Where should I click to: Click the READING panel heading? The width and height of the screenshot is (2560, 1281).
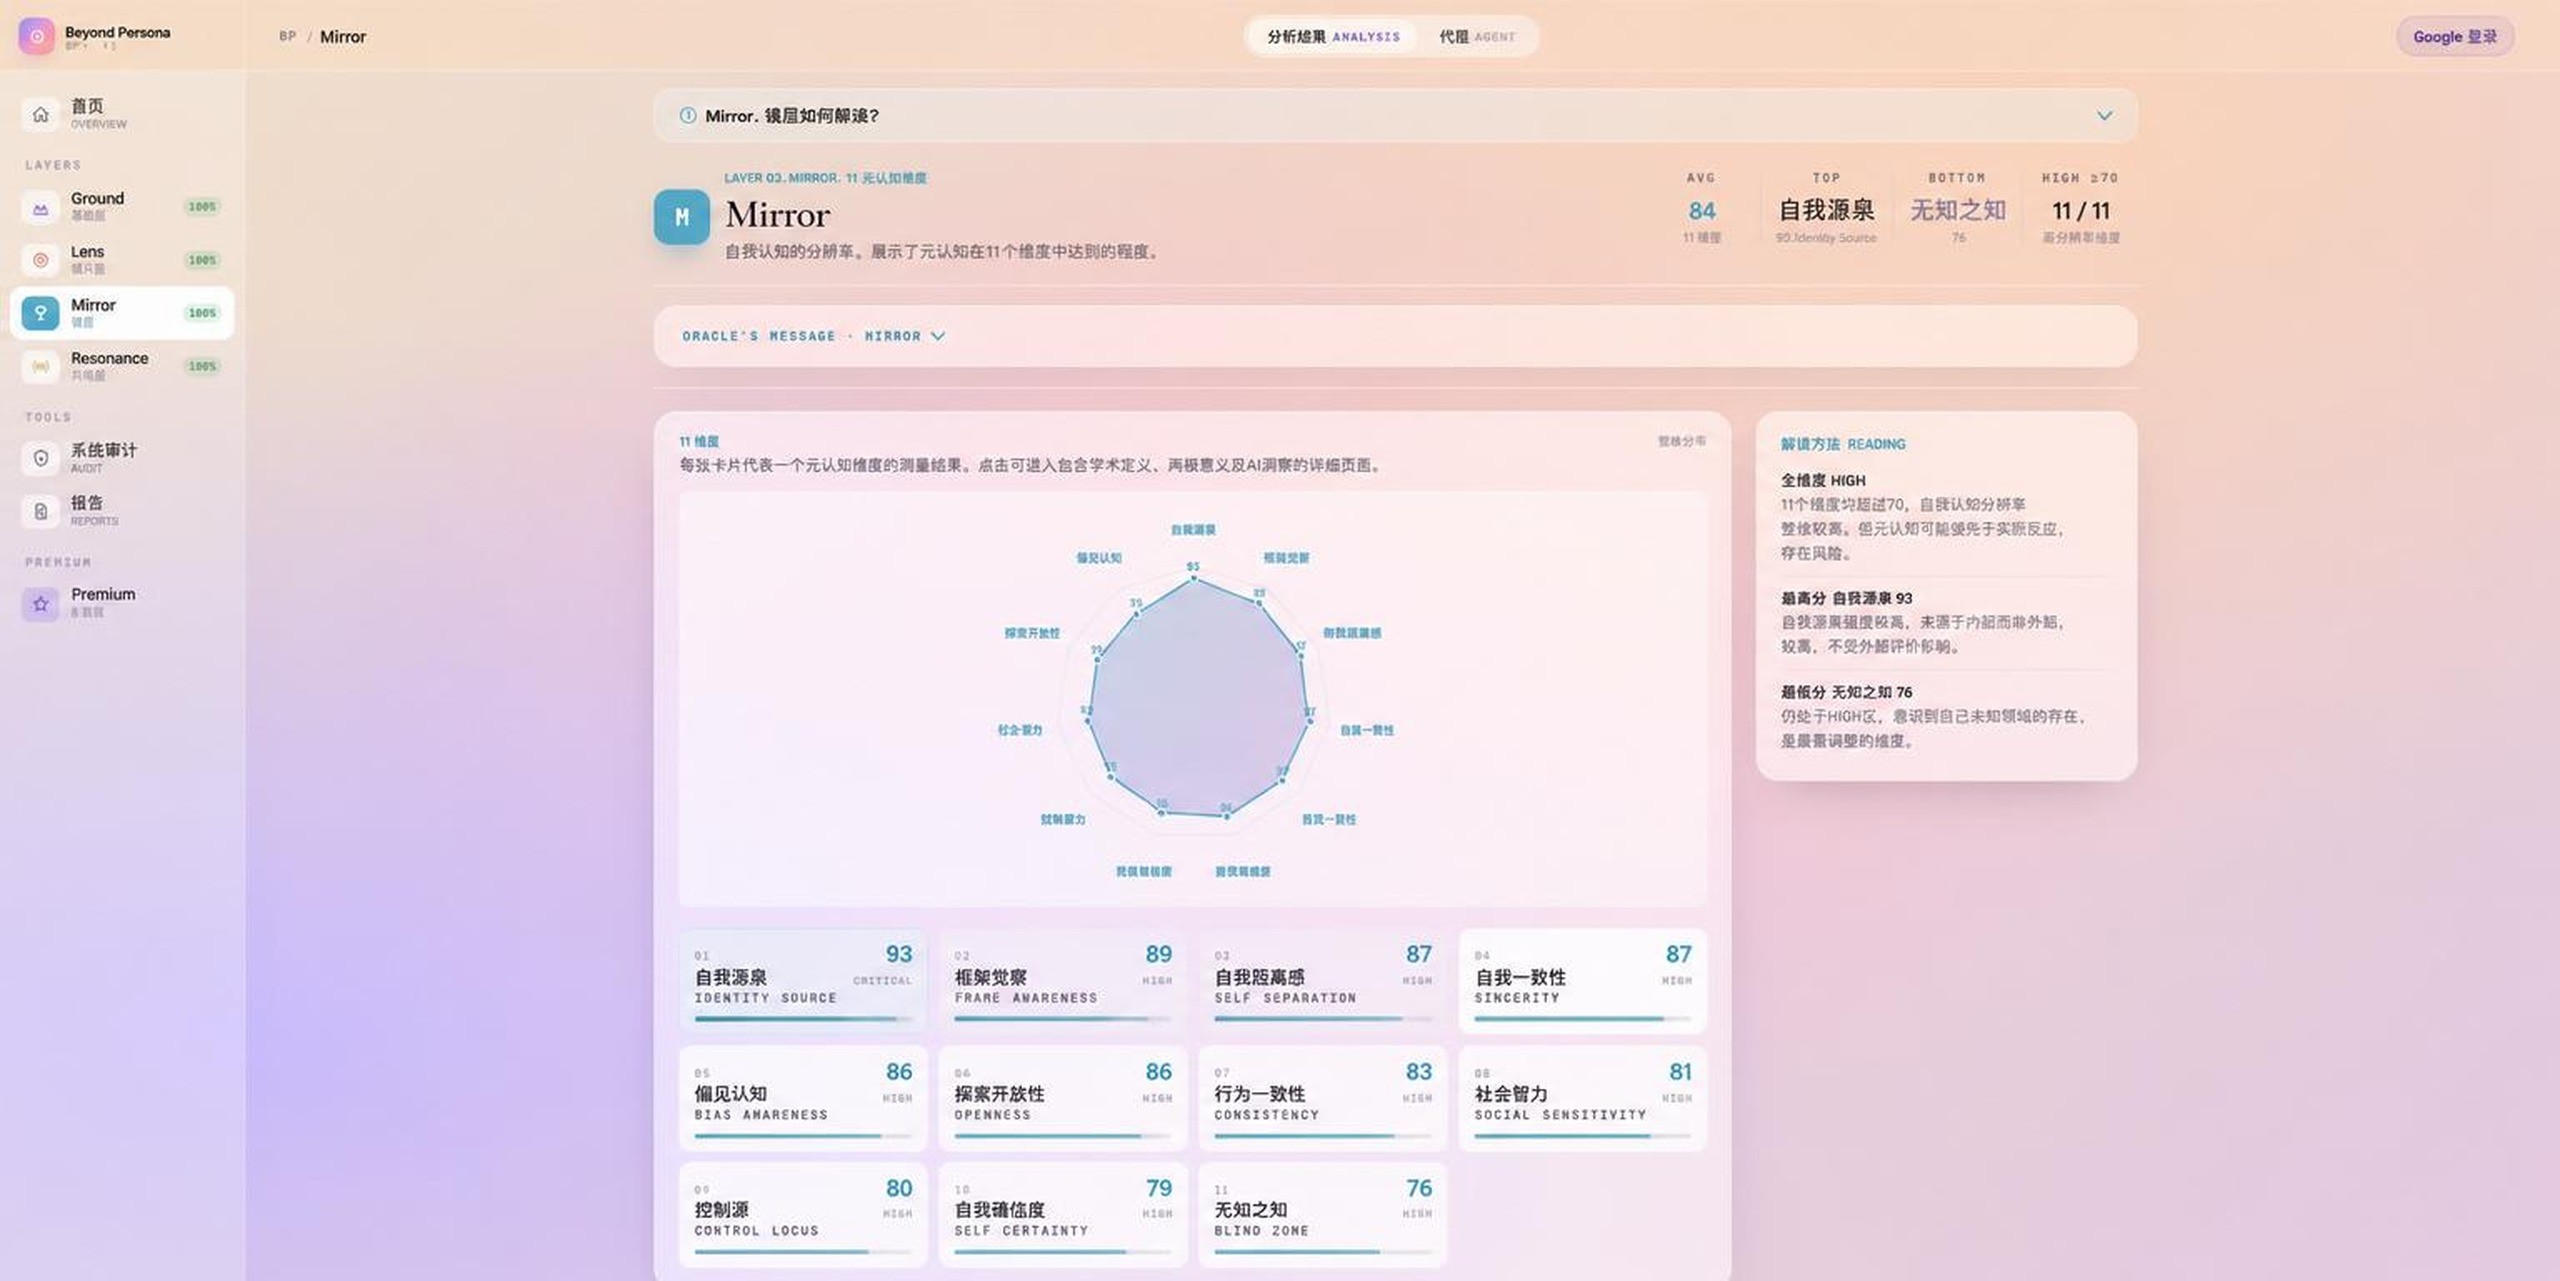click(1843, 444)
